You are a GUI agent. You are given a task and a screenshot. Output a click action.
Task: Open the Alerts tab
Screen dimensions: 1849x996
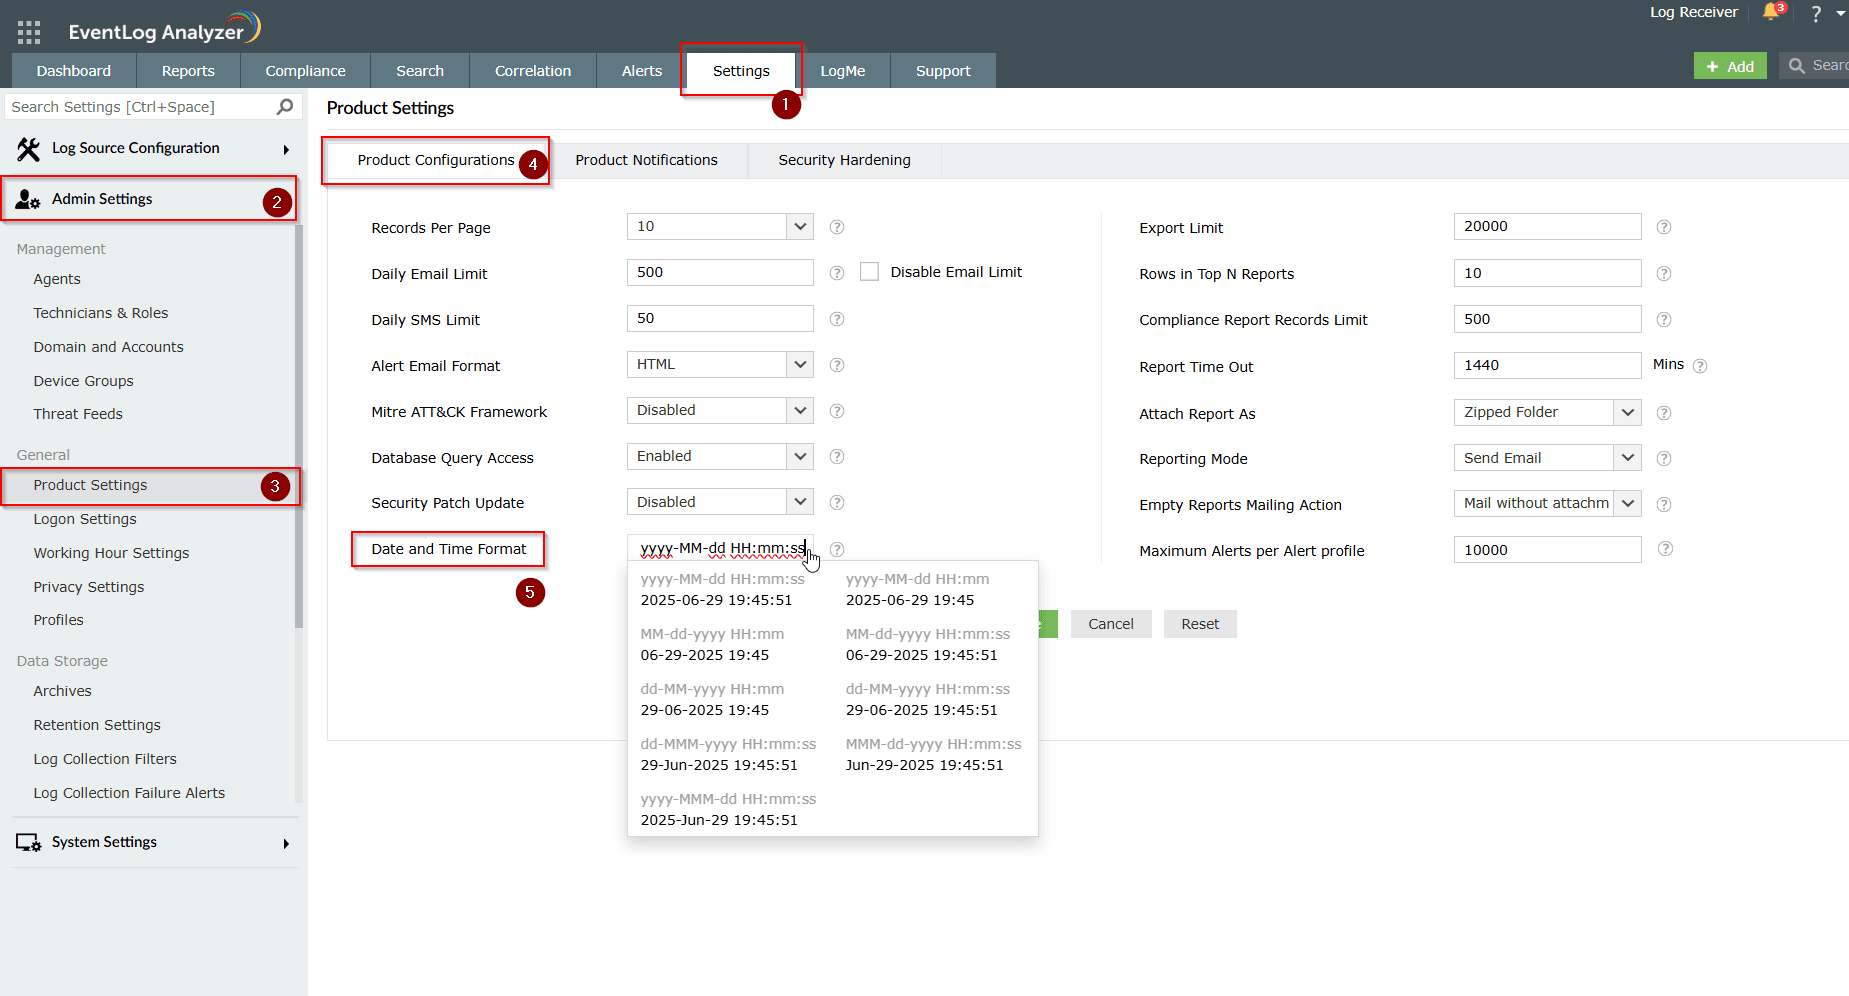click(x=642, y=71)
